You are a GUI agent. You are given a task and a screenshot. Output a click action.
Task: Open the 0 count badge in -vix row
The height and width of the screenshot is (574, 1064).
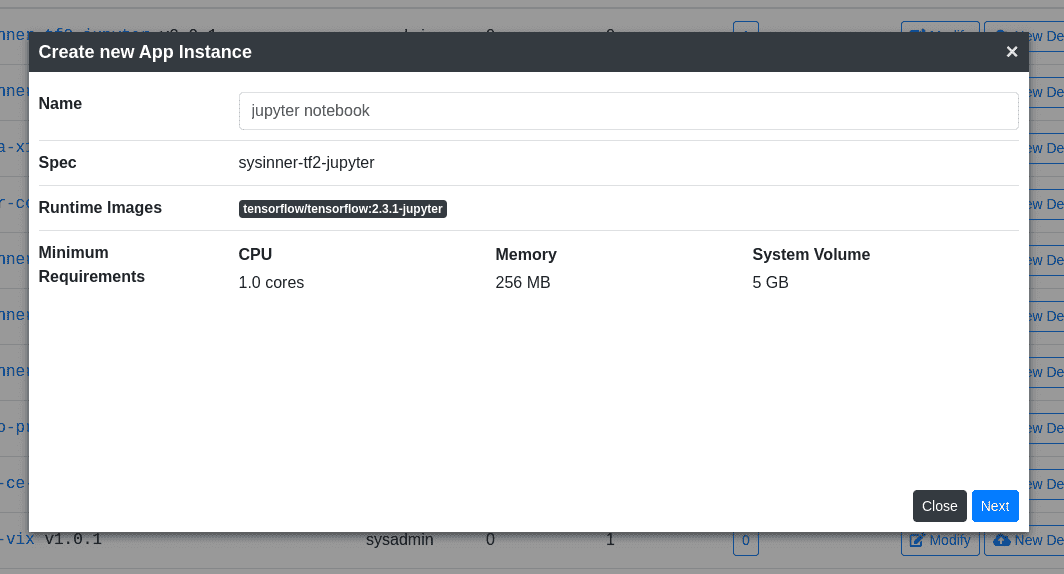(746, 541)
